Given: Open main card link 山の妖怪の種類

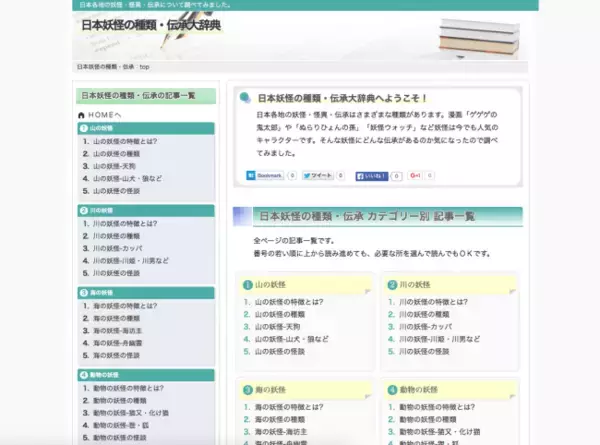Looking at the screenshot, I should tap(280, 314).
